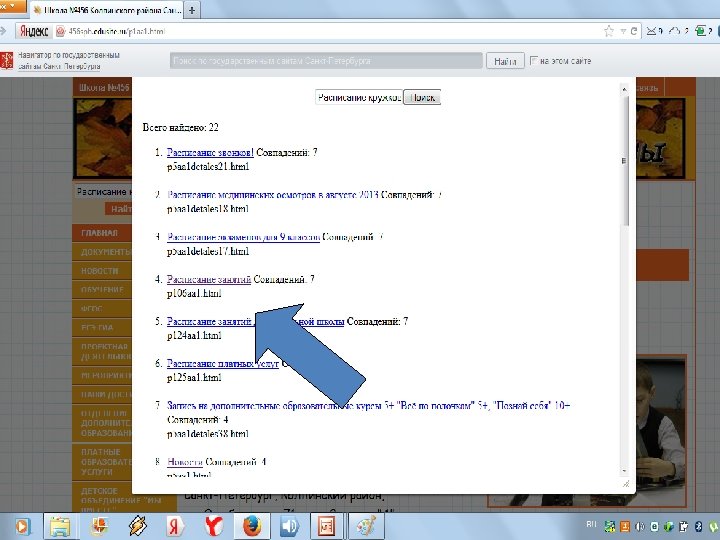Open ДОКУМЕНТЫ in the site sidebar menu
Screen dimensions: 720x540
tap(102, 252)
